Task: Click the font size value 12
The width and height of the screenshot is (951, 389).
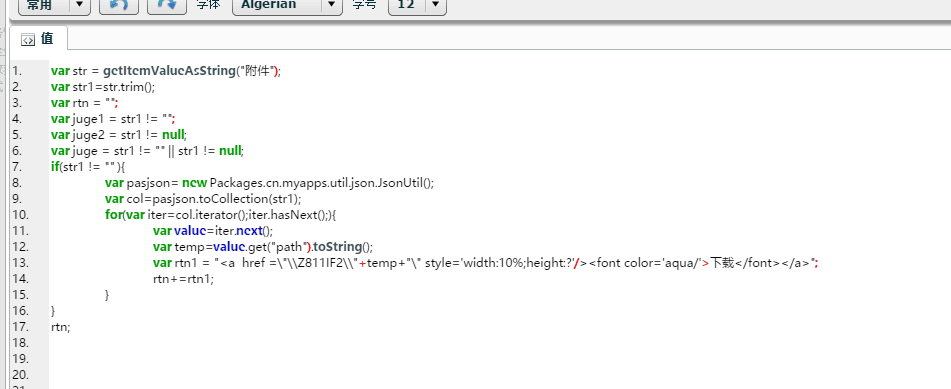Action: [x=407, y=5]
